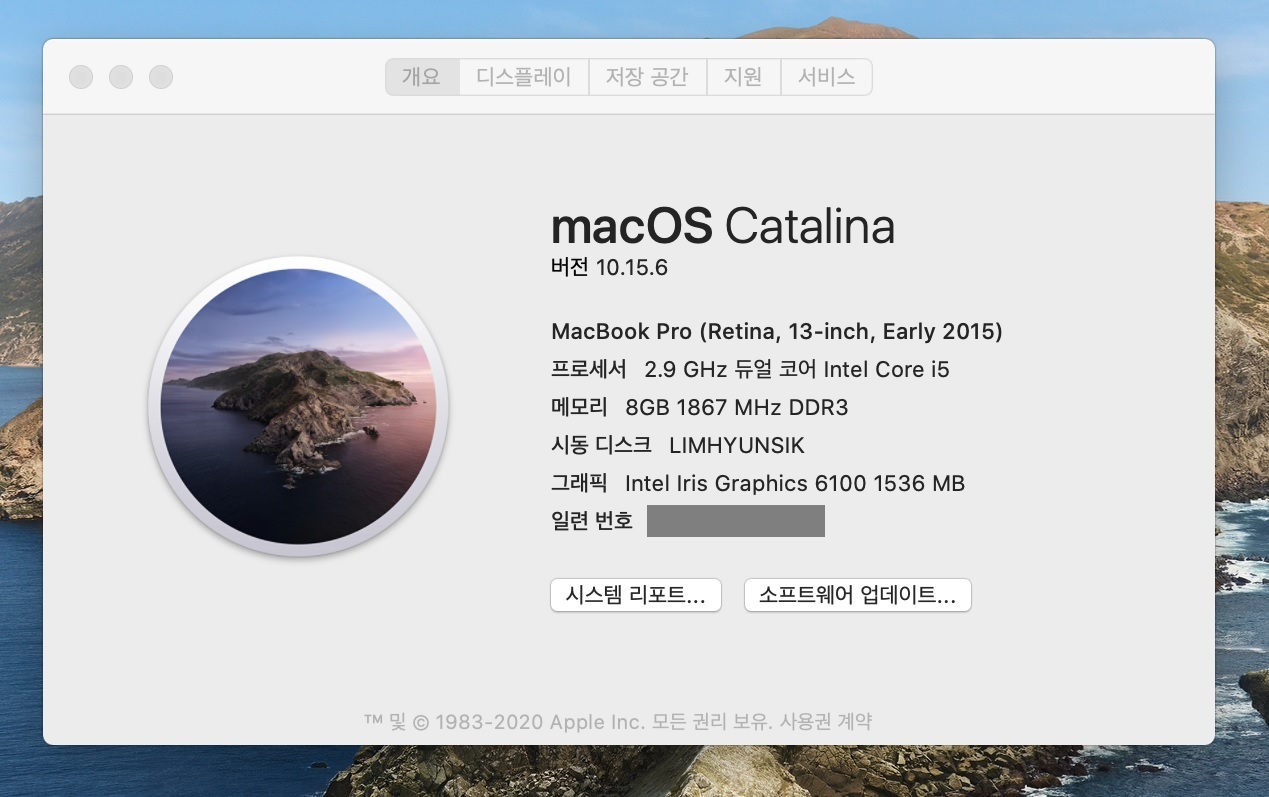
Task: Close the About This Mac window
Action: click(x=81, y=77)
